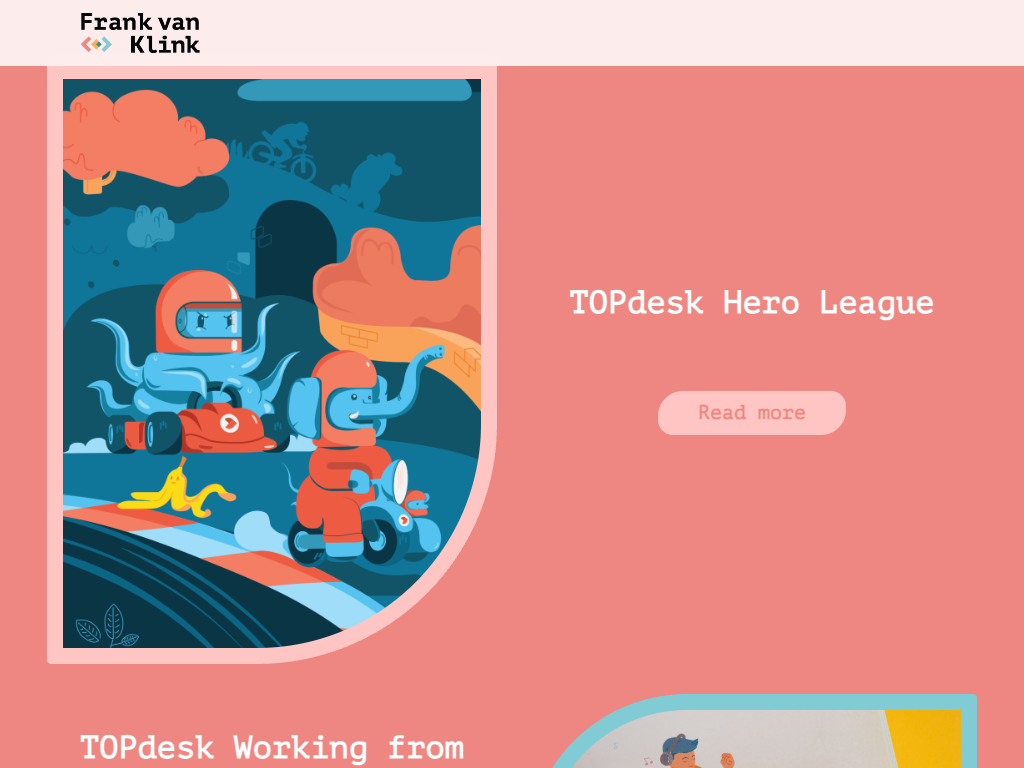This screenshot has height=768, width=1024.
Task: Open the TOPdesk Working from heading
Action: tap(272, 749)
